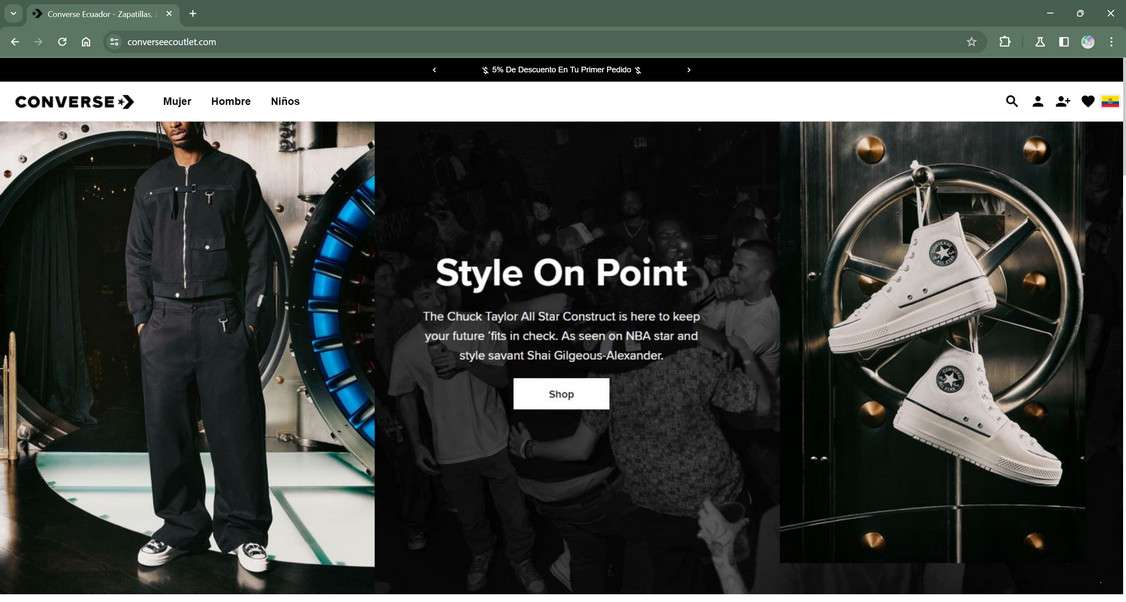The height and width of the screenshot is (602, 1126).
Task: Bookmark page with the star icon
Action: point(972,42)
